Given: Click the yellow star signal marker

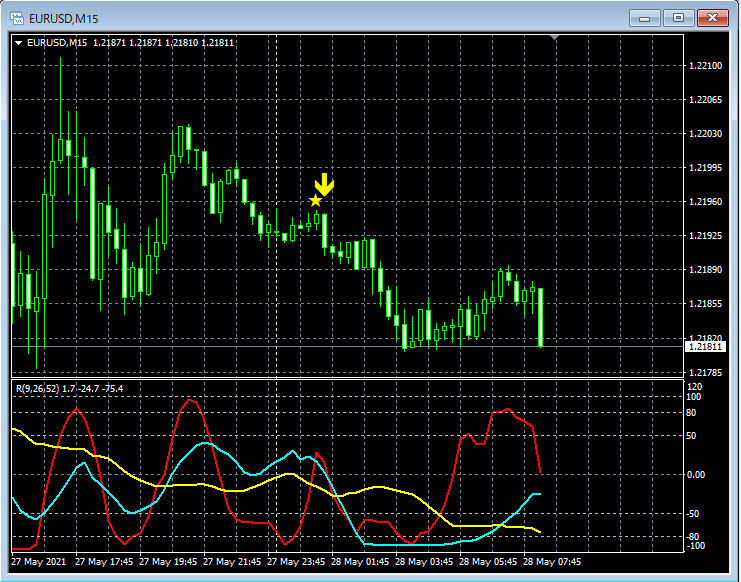Looking at the screenshot, I should [x=315, y=201].
